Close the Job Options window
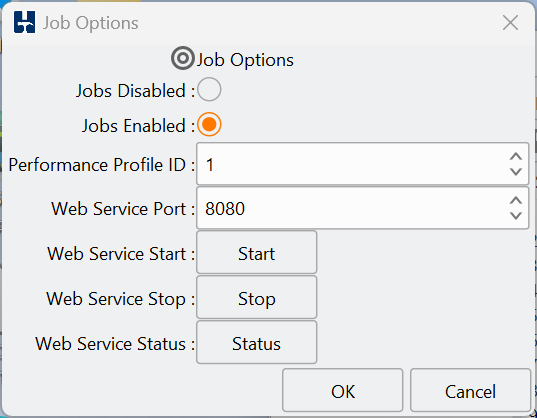This screenshot has width=537, height=418. 510,23
